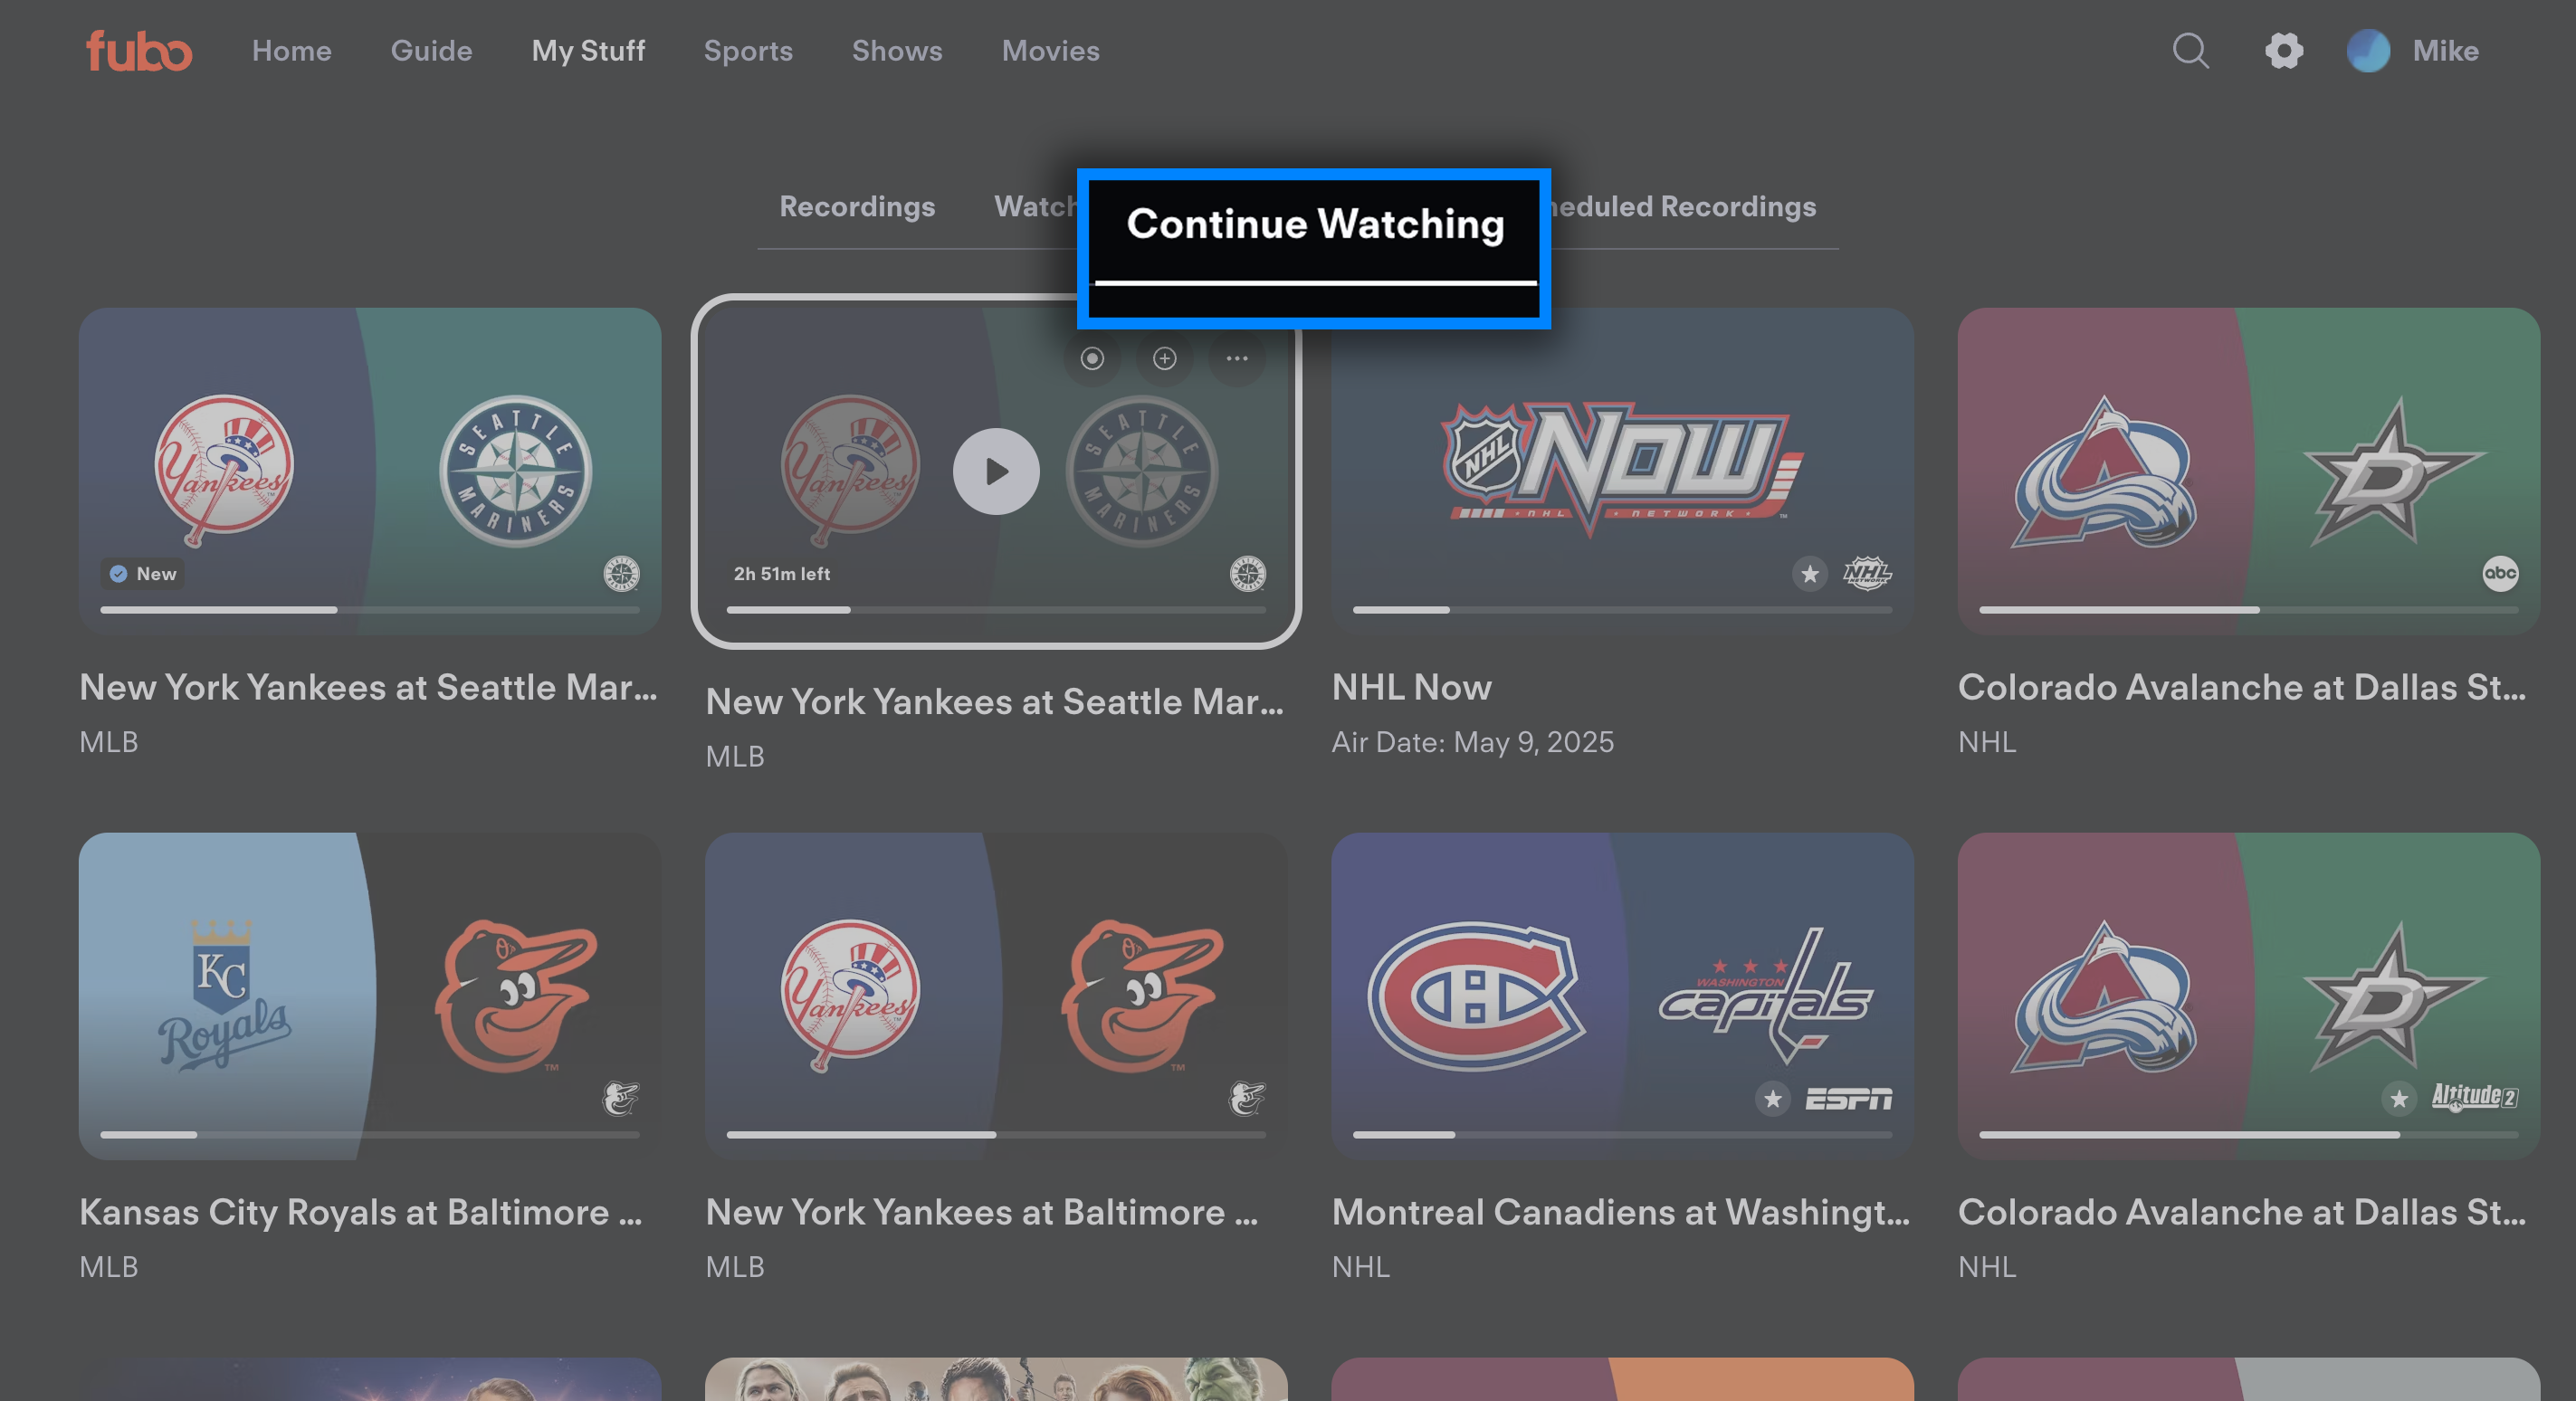Click add plus icon on the highlighted card
Screen dimensions: 2576x1401
(x=1164, y=358)
